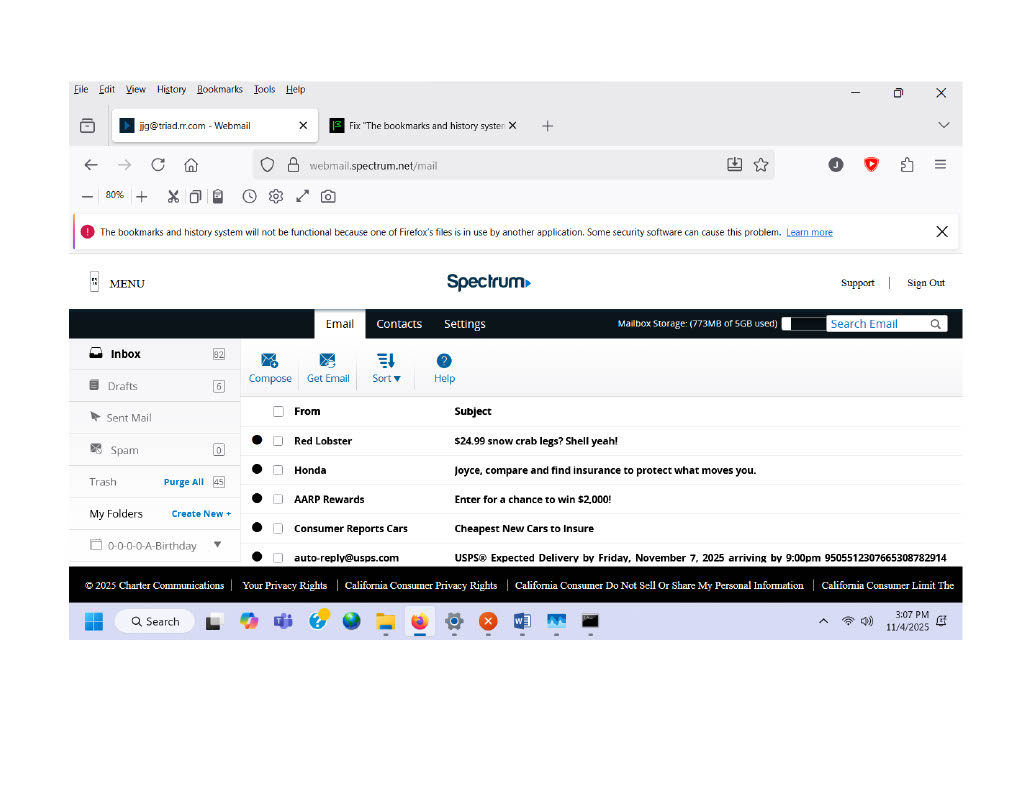This screenshot has width=1024, height=791.
Task: Click the Windows Start button
Action: point(94,621)
